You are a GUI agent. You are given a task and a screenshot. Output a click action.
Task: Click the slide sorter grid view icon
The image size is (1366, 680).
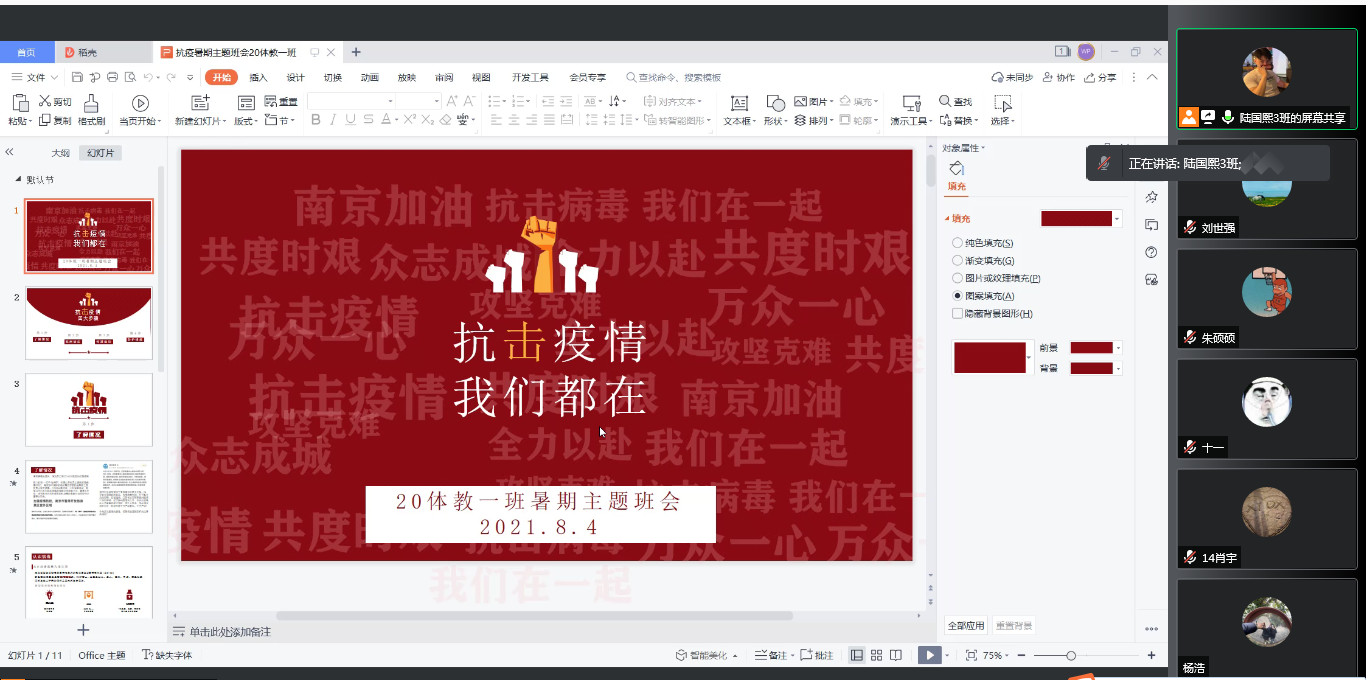tap(876, 655)
